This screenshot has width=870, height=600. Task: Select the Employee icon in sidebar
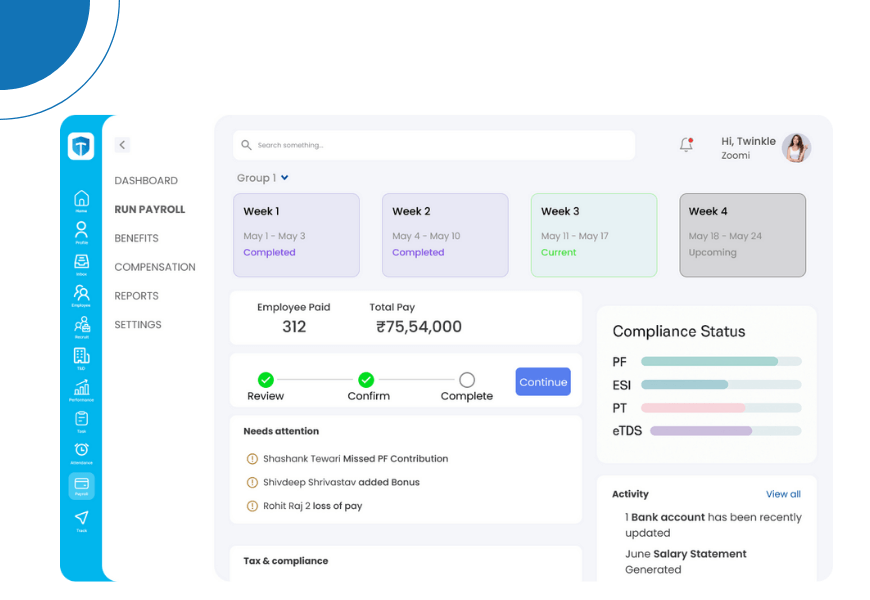coord(81,294)
